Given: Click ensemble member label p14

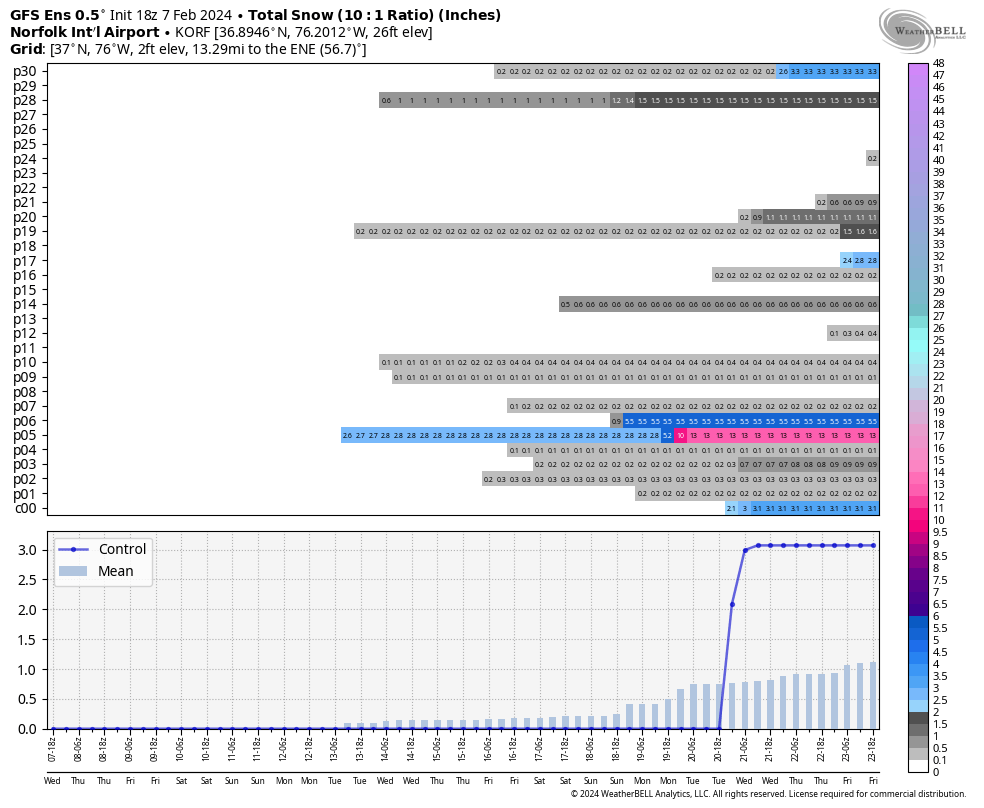Looking at the screenshot, I should 25,305.
